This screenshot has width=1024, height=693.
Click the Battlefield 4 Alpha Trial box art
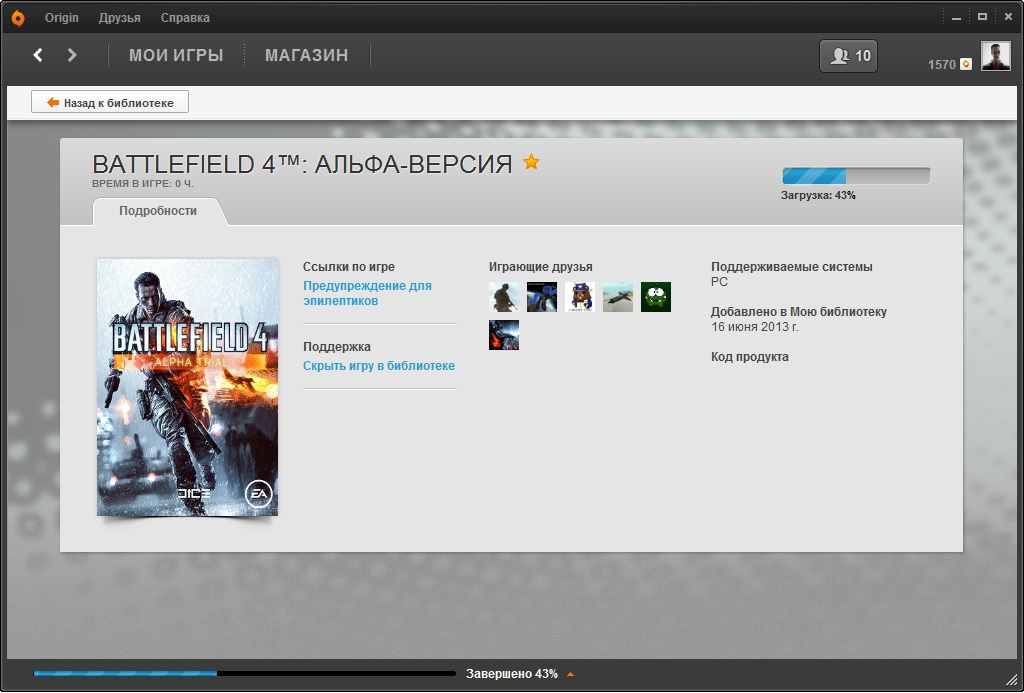(x=187, y=387)
